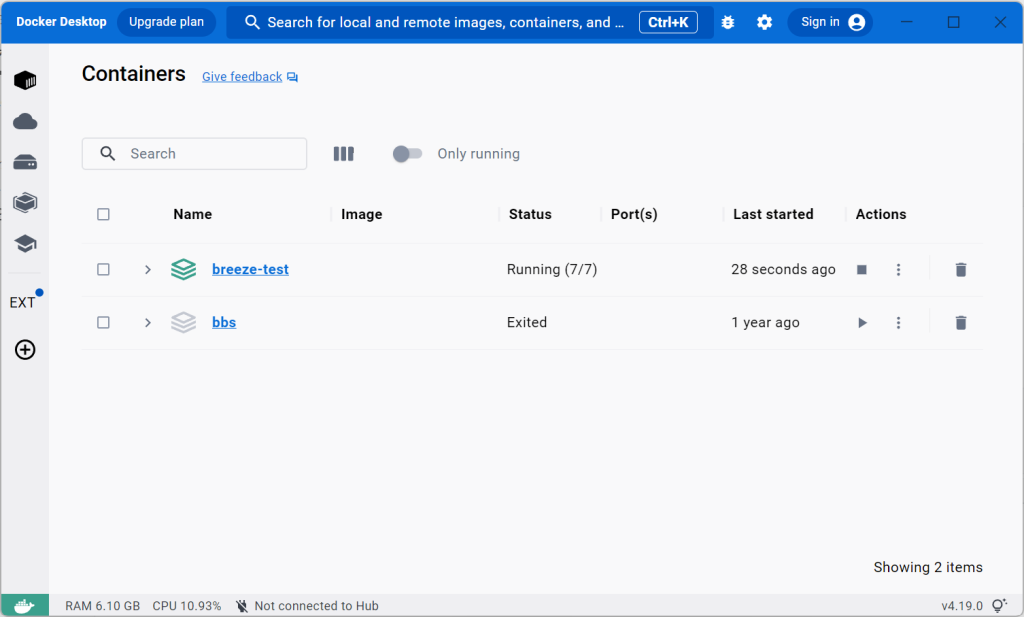Viewport: 1024px width, 617px height.
Task: Open the Images section from the sidebar
Action: pyautogui.click(x=24, y=202)
